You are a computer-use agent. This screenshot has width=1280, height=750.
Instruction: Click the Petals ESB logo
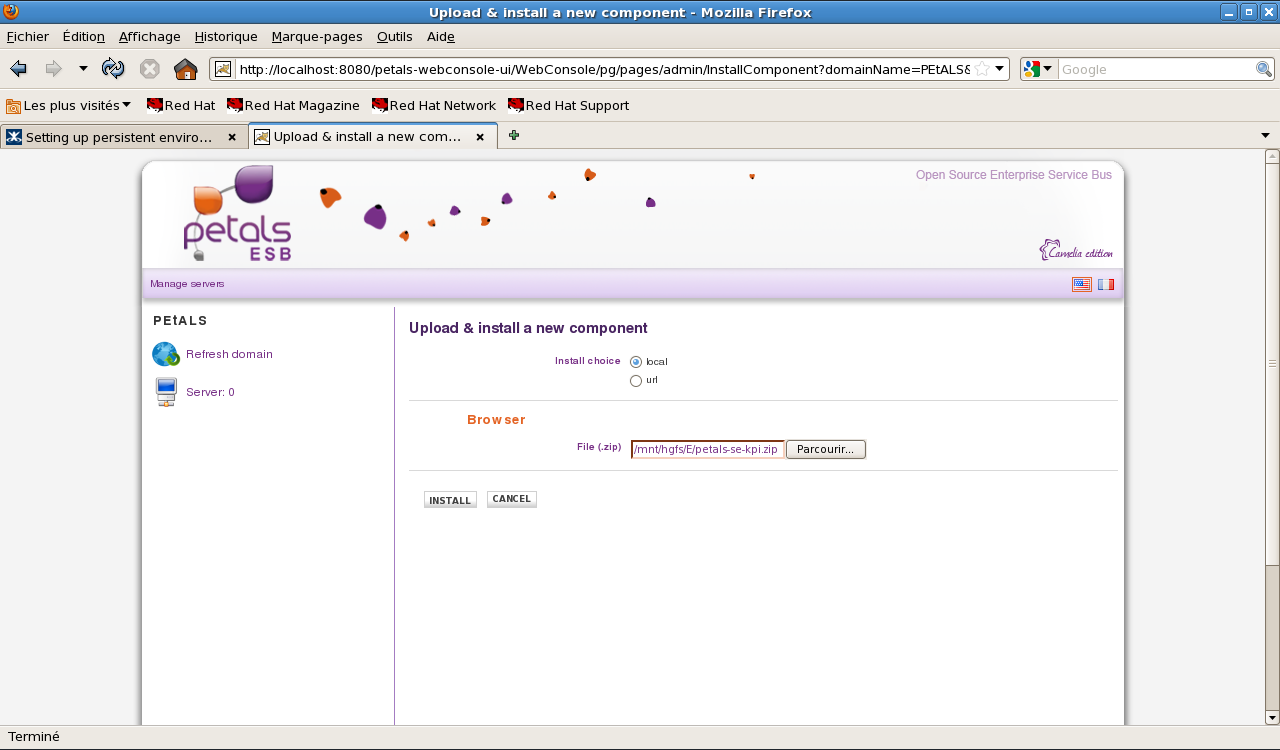pyautogui.click(x=237, y=215)
